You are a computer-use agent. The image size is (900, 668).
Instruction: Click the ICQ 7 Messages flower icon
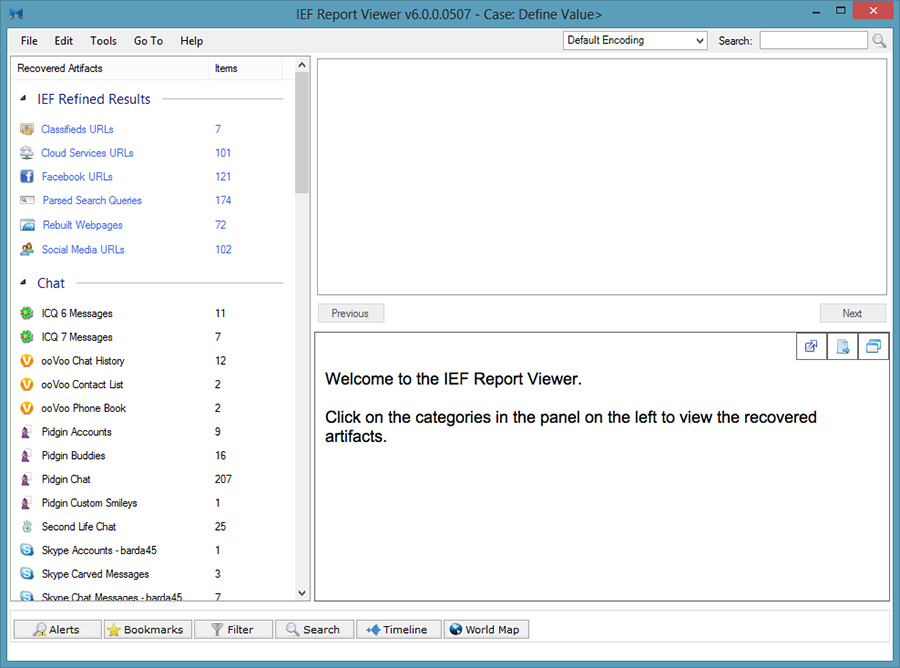tap(26, 337)
